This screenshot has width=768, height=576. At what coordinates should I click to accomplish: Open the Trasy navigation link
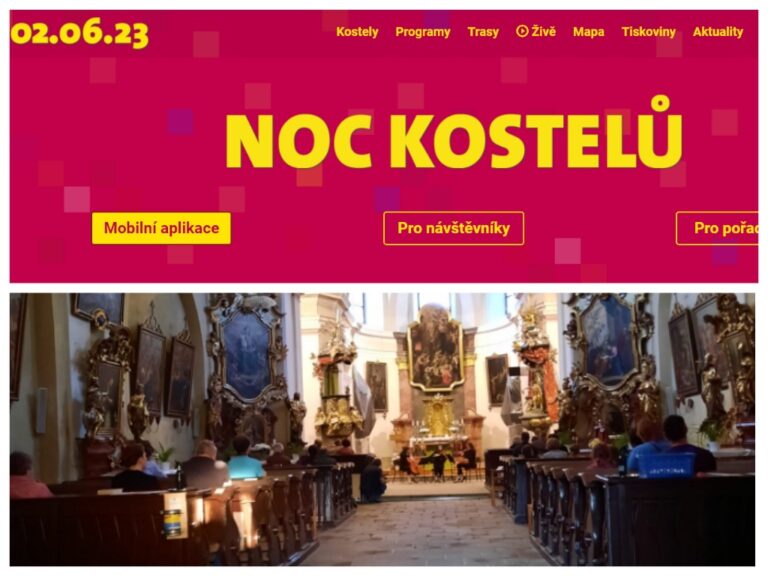point(483,32)
